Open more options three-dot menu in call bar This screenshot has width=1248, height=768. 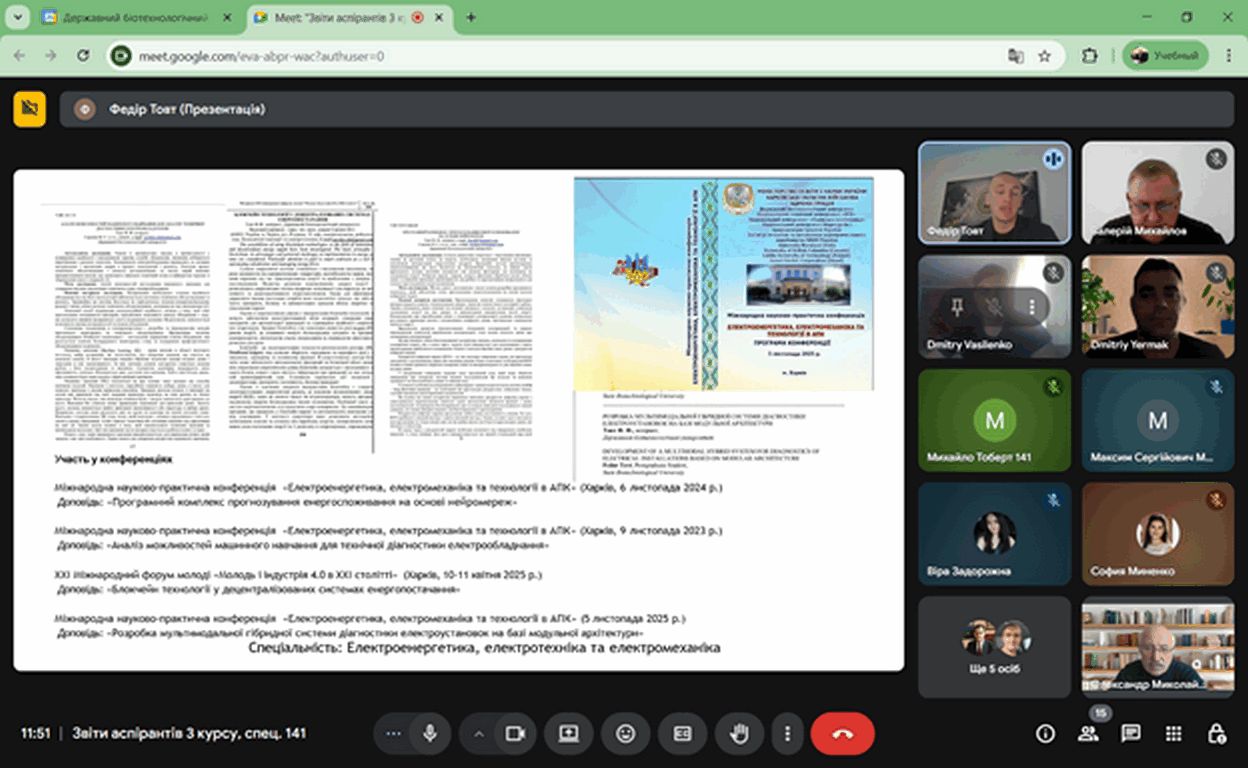(x=789, y=733)
